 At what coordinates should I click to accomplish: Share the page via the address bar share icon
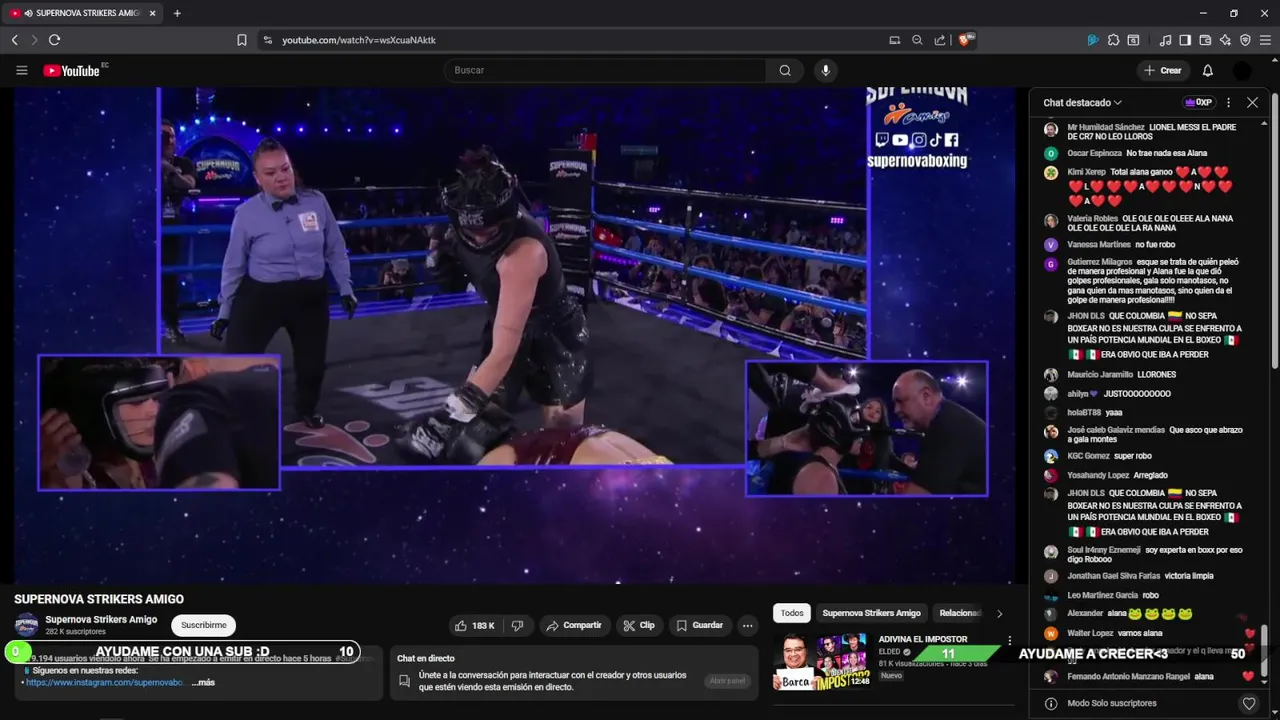coord(940,40)
